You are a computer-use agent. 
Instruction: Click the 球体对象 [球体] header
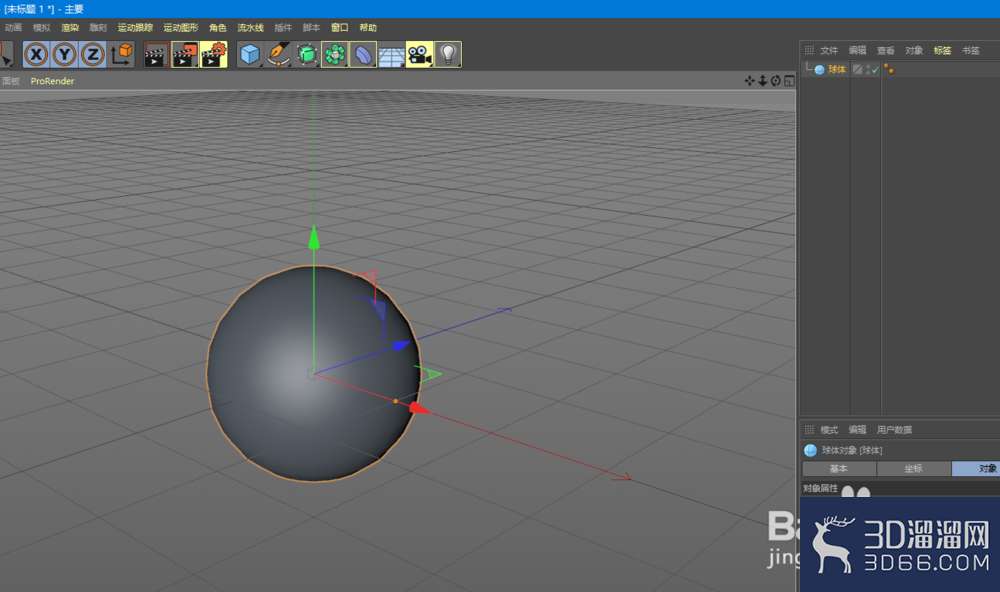pos(852,450)
